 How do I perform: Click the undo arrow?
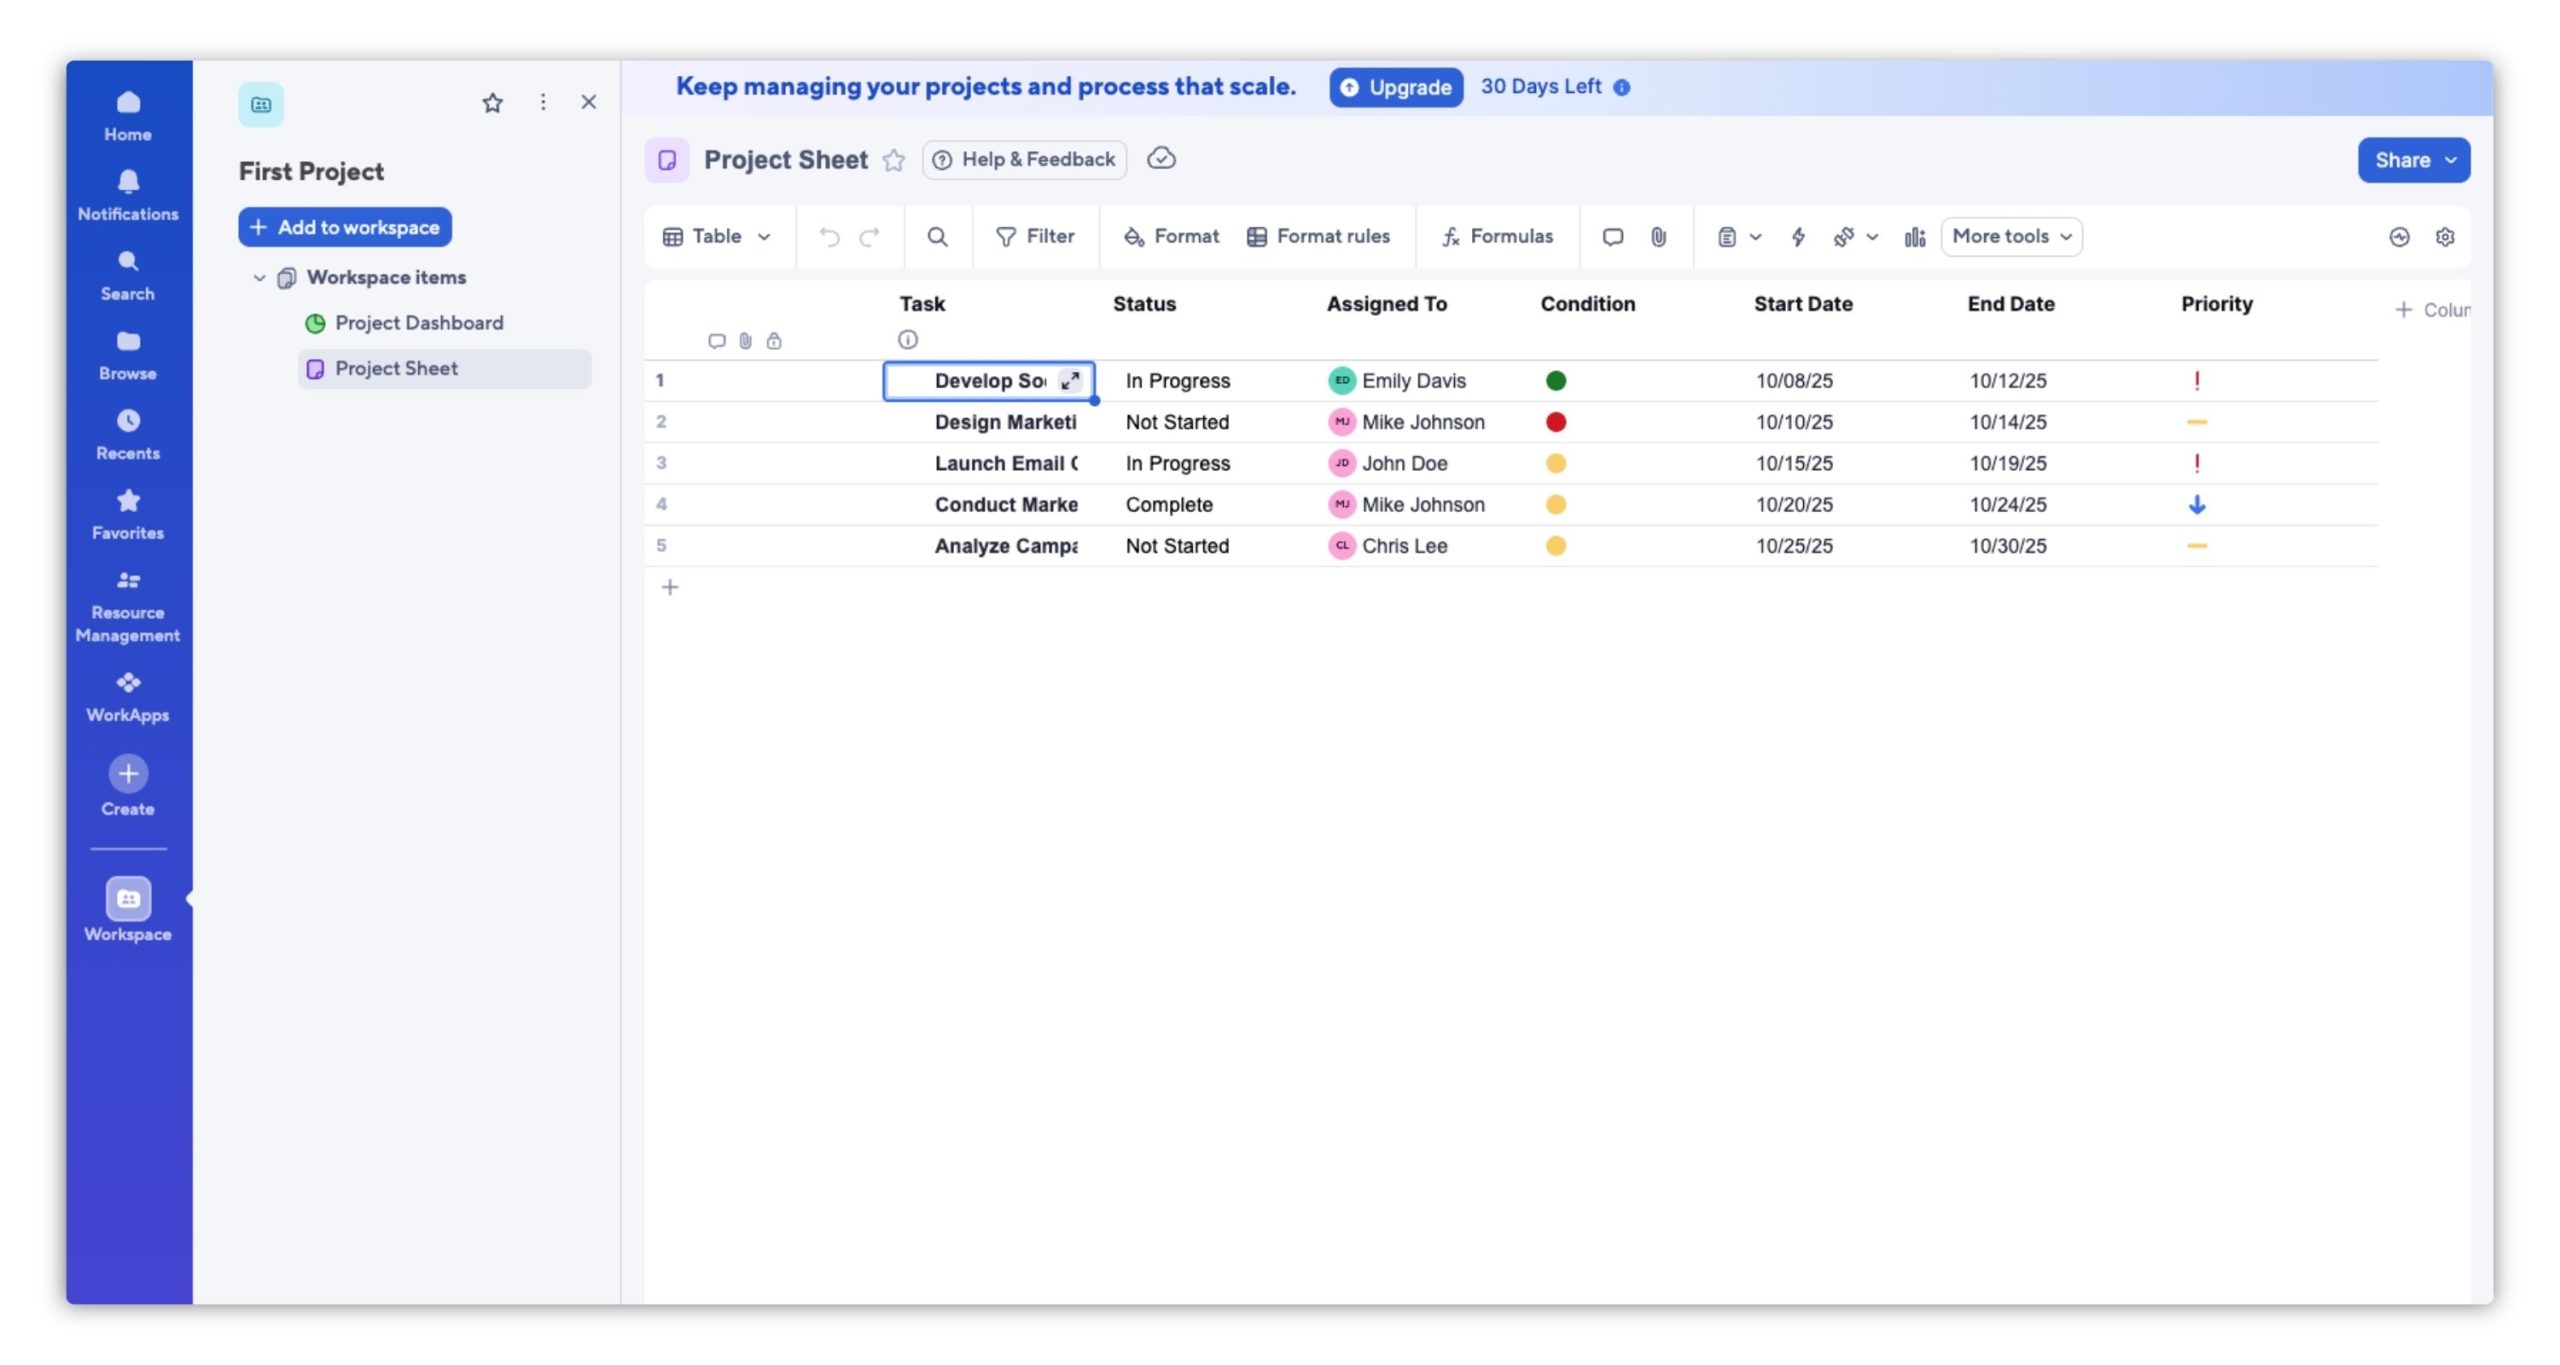tap(829, 237)
